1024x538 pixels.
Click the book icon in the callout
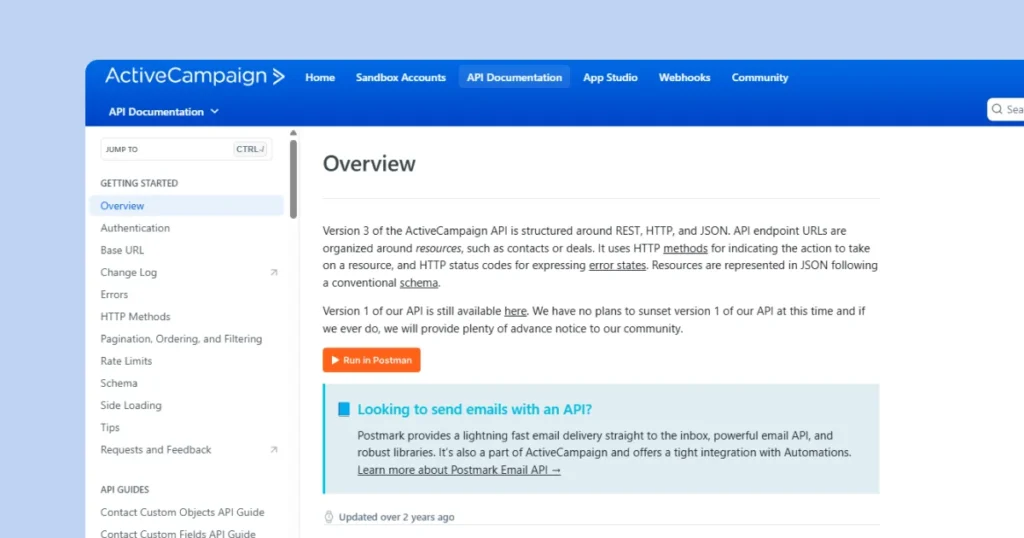(x=344, y=409)
